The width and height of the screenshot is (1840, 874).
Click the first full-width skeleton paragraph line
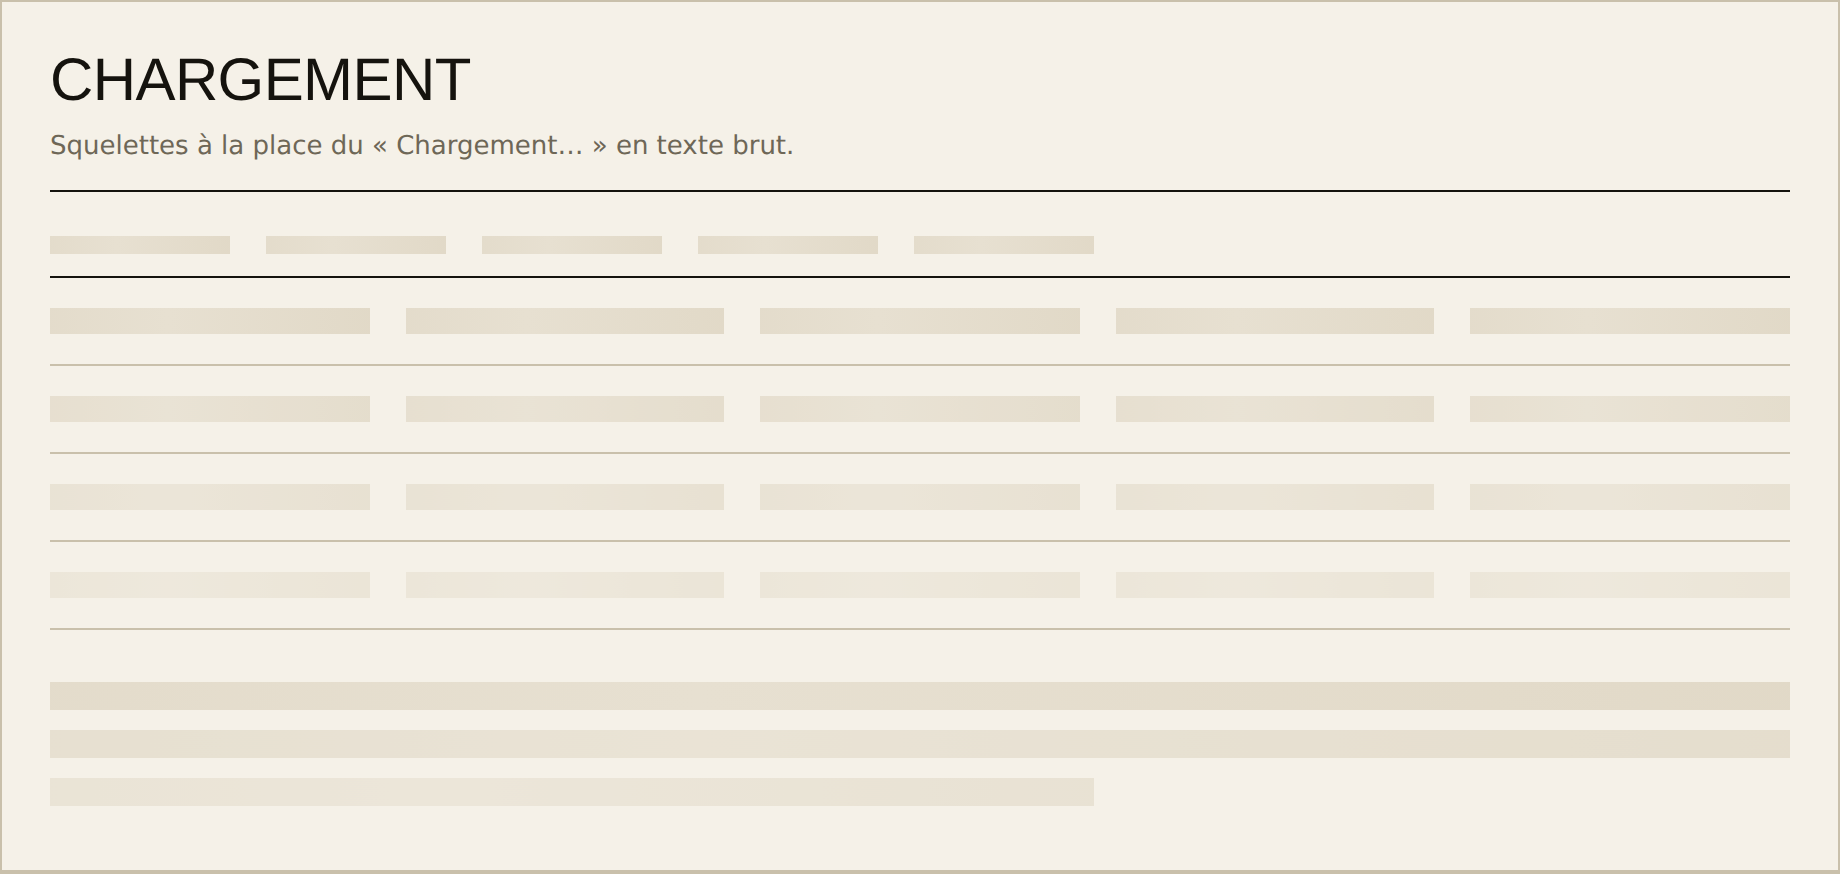click(x=920, y=696)
